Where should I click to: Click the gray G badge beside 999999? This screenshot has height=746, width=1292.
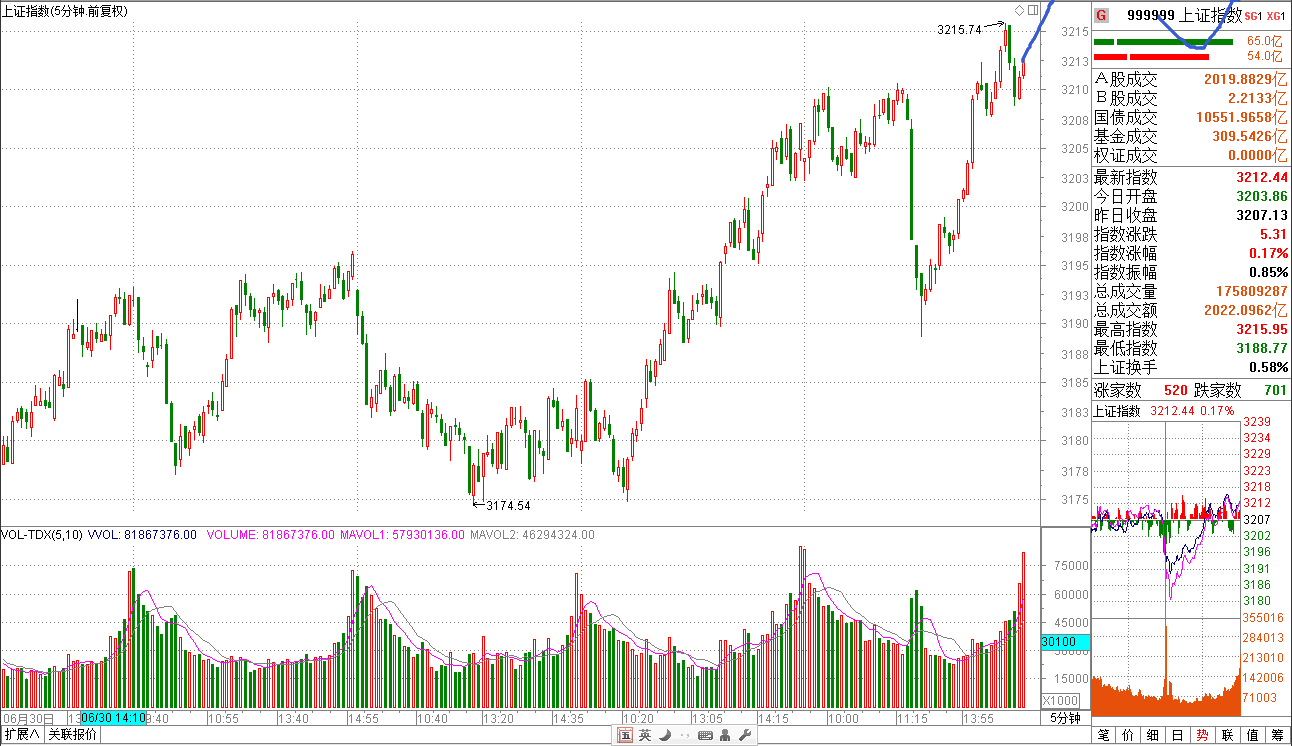click(1101, 15)
